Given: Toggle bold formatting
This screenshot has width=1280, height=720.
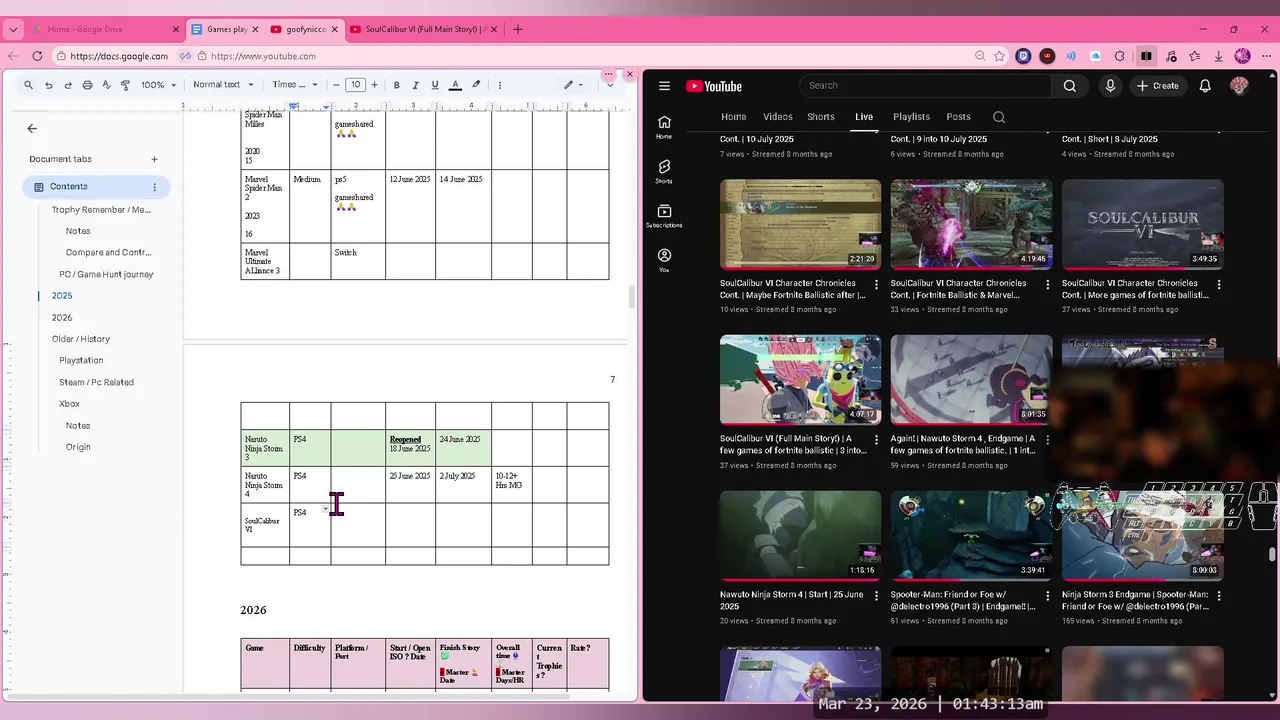Looking at the screenshot, I should click(x=396, y=85).
